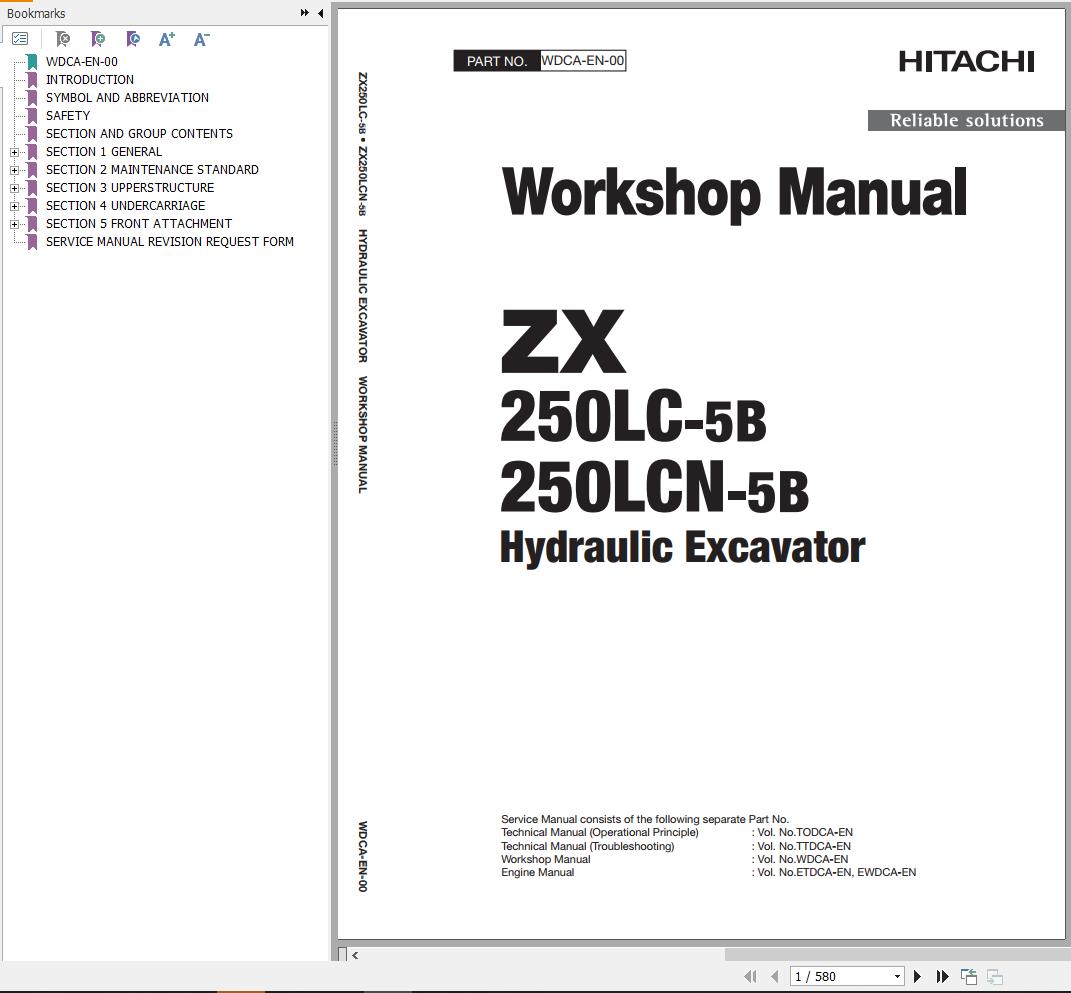
Task: Open SERVICE MANUAL REVISION REQUEST FORM bookmark
Action: point(169,242)
